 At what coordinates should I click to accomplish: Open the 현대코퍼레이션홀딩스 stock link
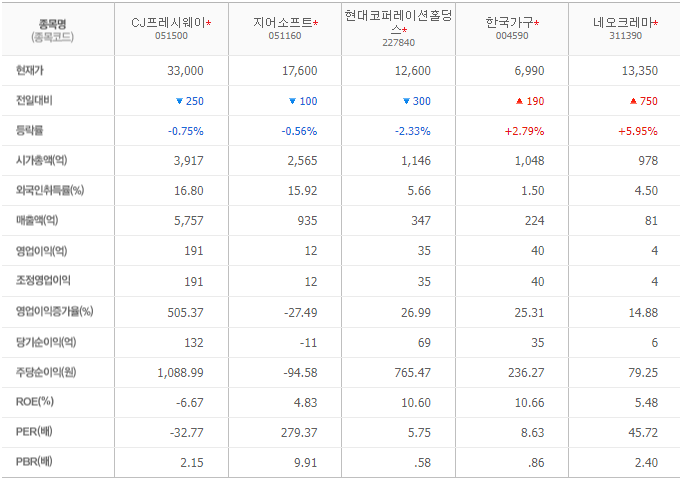398,23
